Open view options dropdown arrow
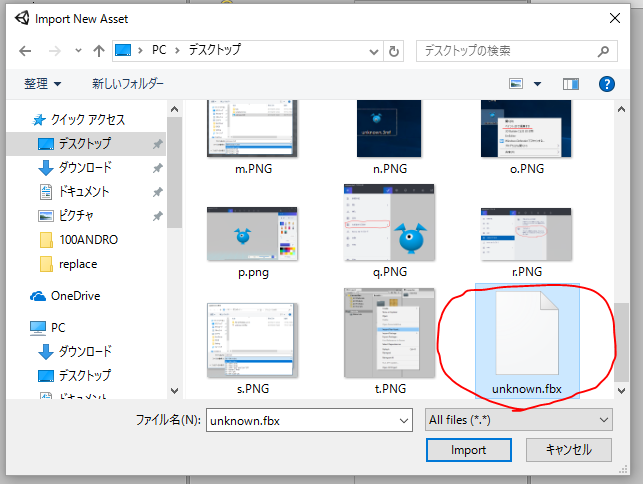Viewport: 643px width, 484px height. tap(537, 84)
